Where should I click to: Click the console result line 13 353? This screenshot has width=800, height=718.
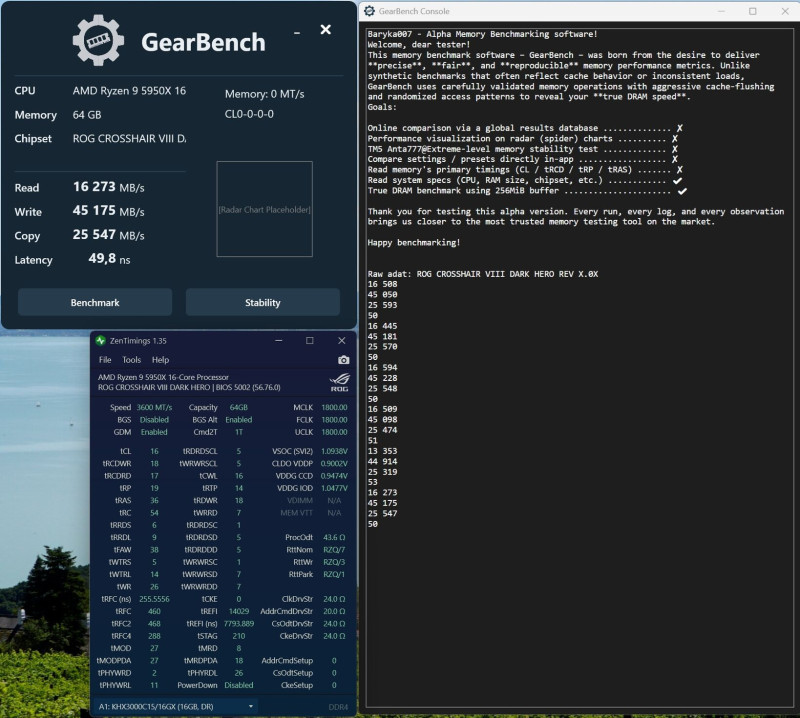coord(382,451)
